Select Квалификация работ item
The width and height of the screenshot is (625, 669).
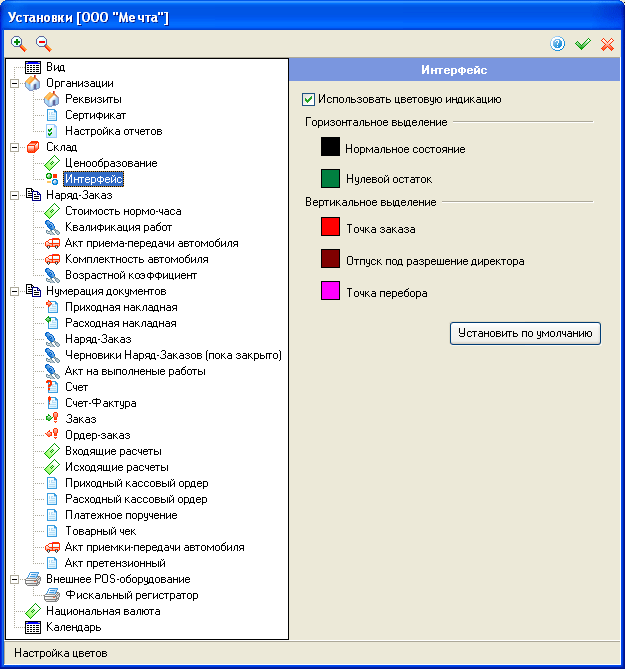tap(118, 227)
